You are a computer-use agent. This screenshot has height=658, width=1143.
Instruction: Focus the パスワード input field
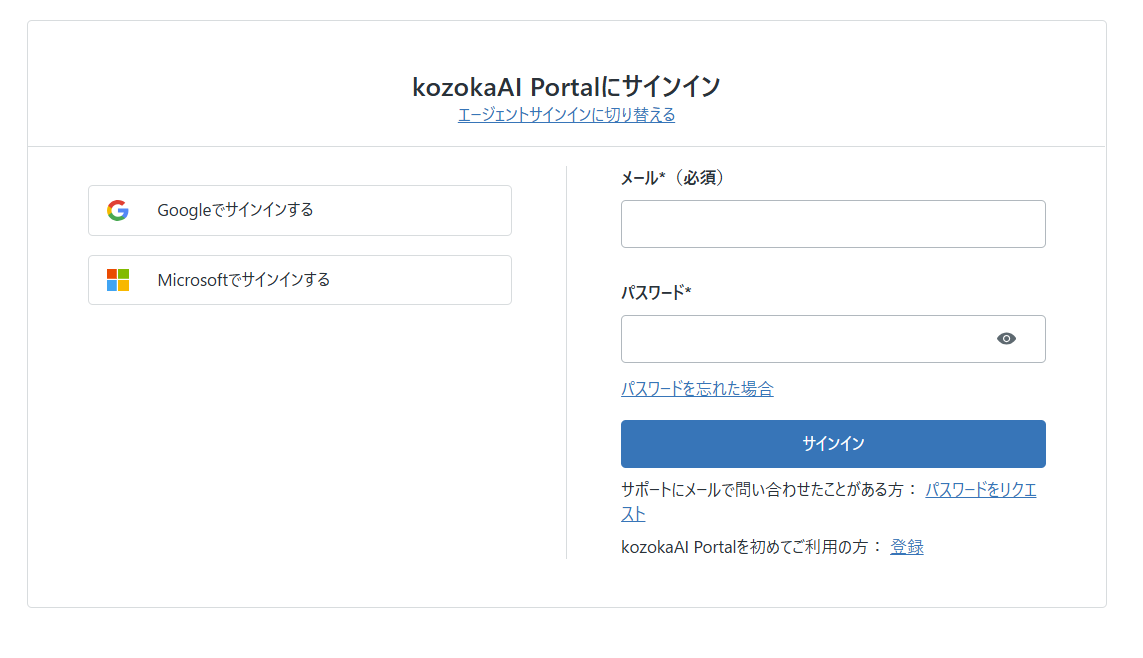pos(833,339)
